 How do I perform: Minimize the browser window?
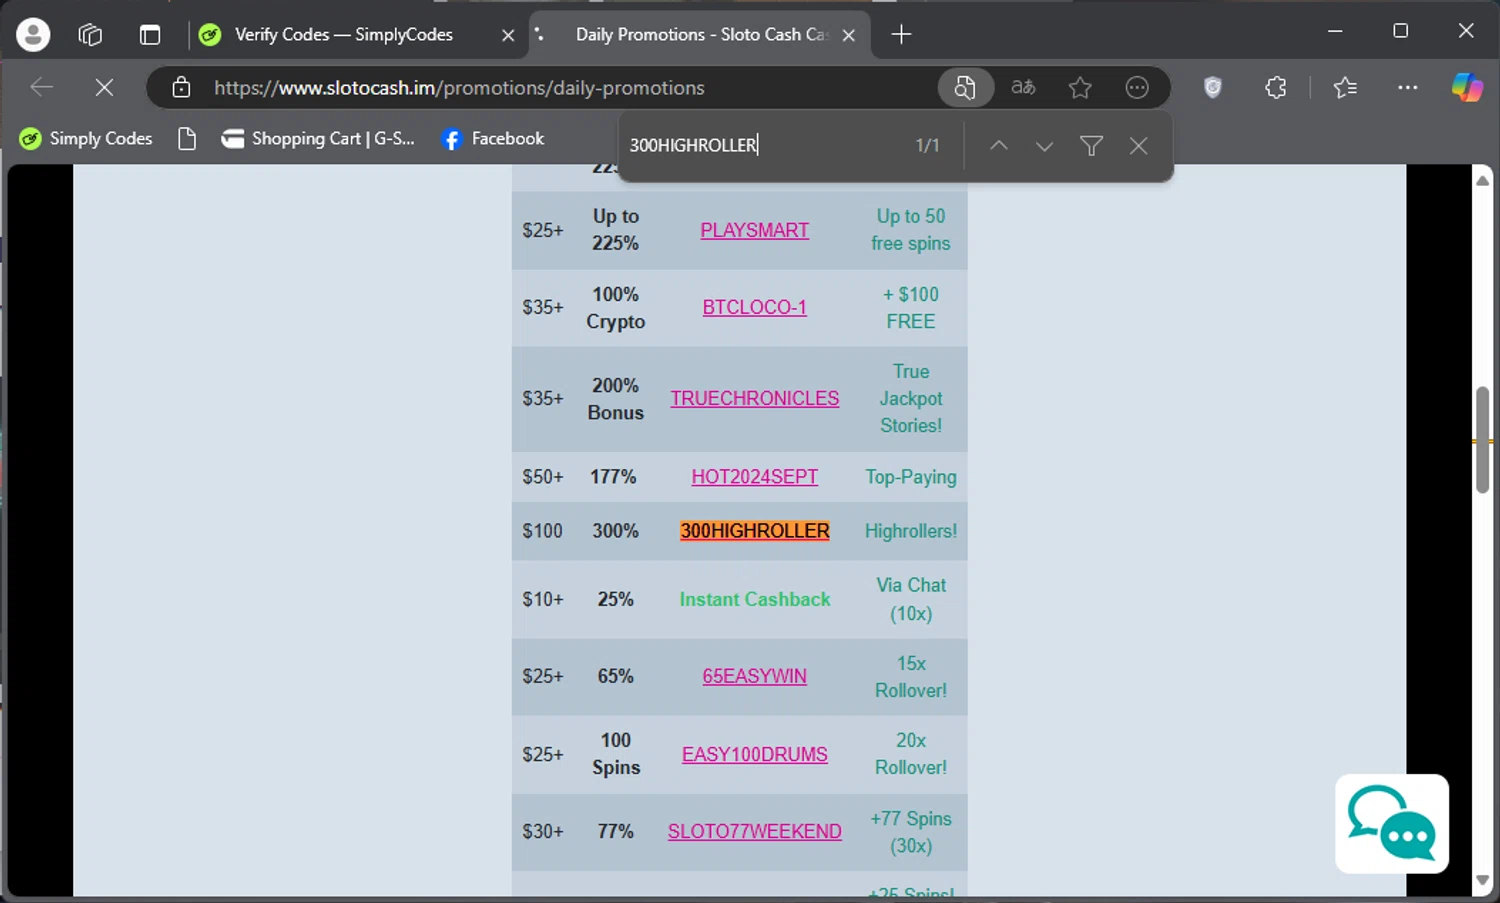click(x=1335, y=31)
